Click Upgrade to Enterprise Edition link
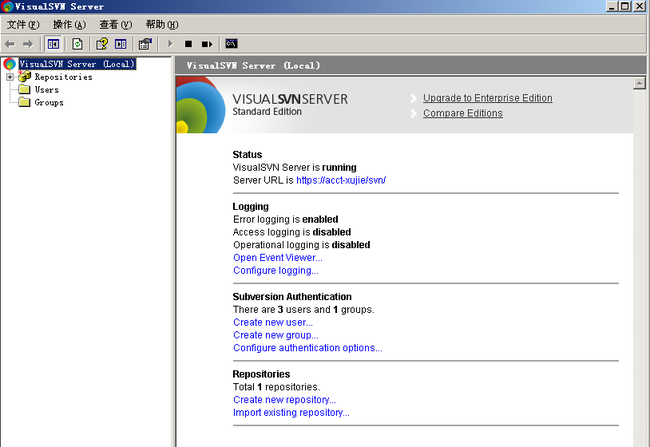The image size is (650, 447). tap(488, 98)
